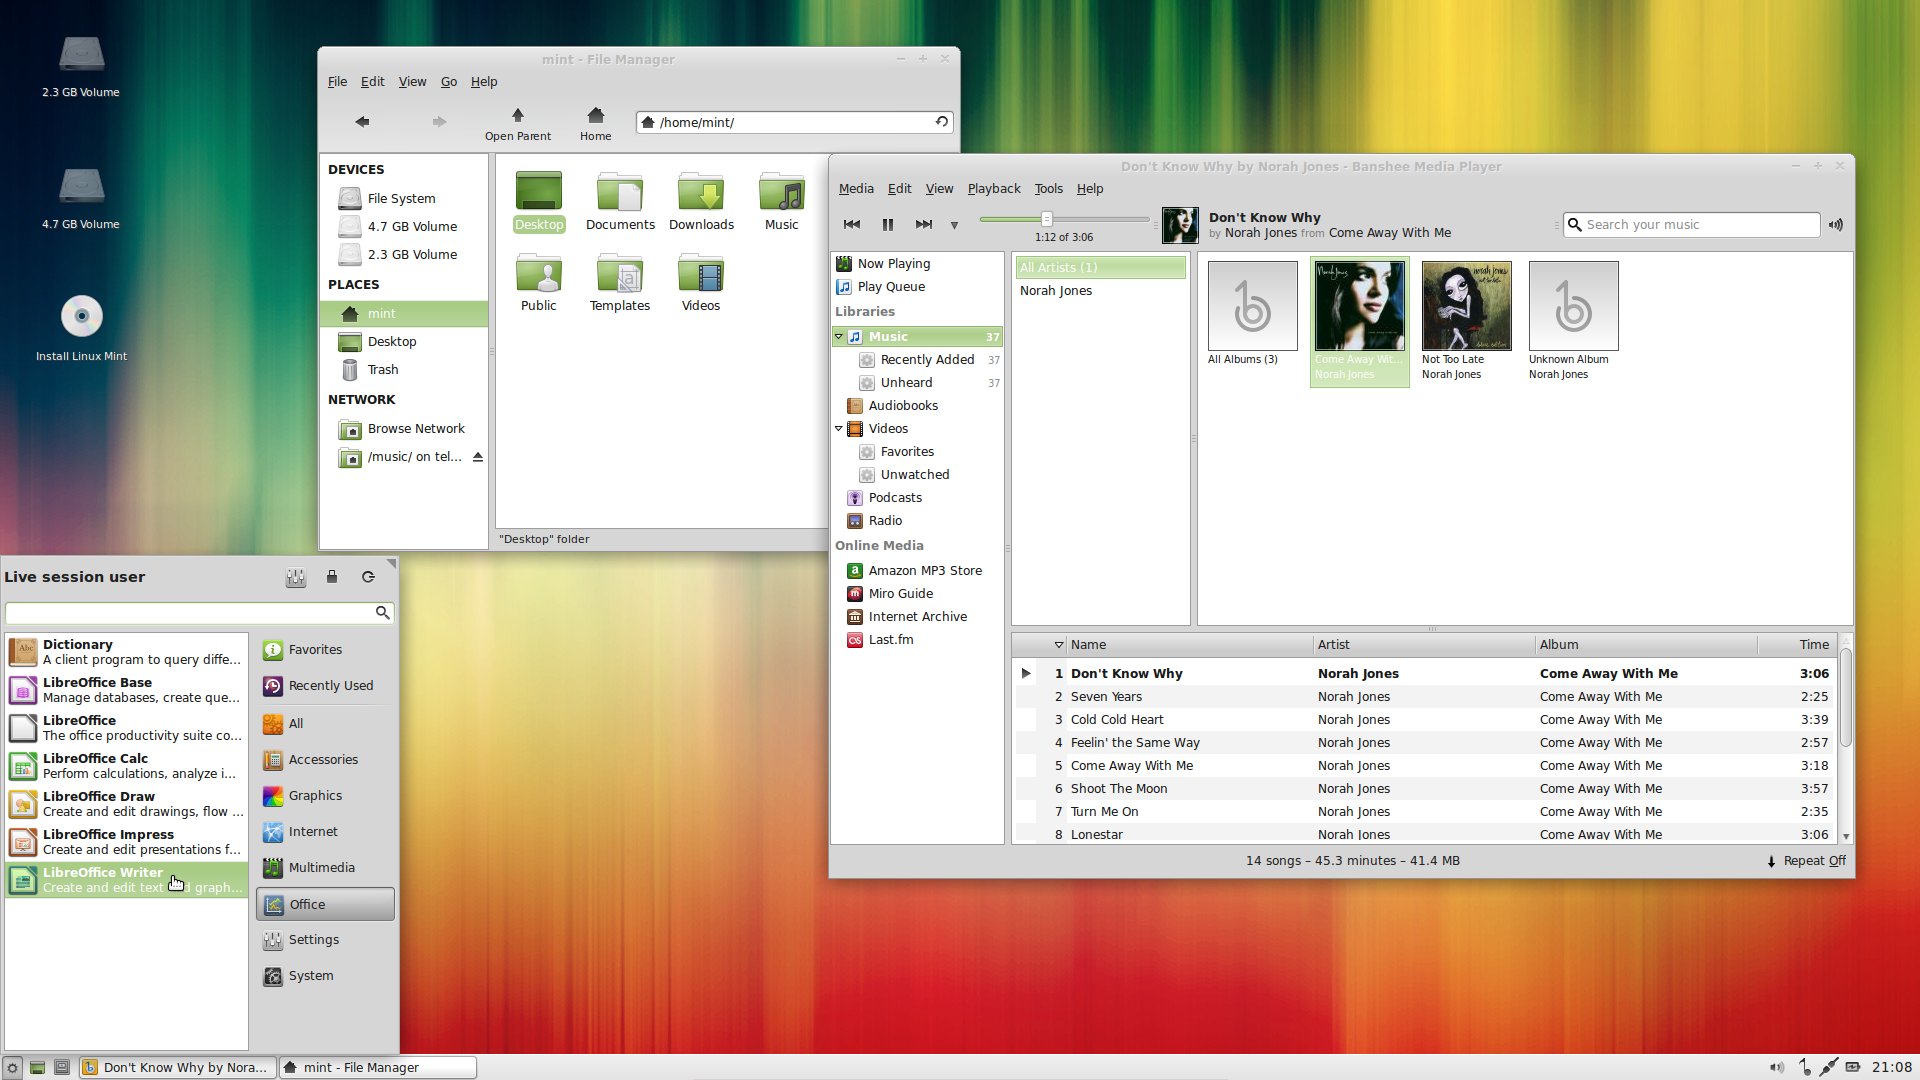Open the Radio source
The width and height of the screenshot is (1920, 1080).
[885, 521]
